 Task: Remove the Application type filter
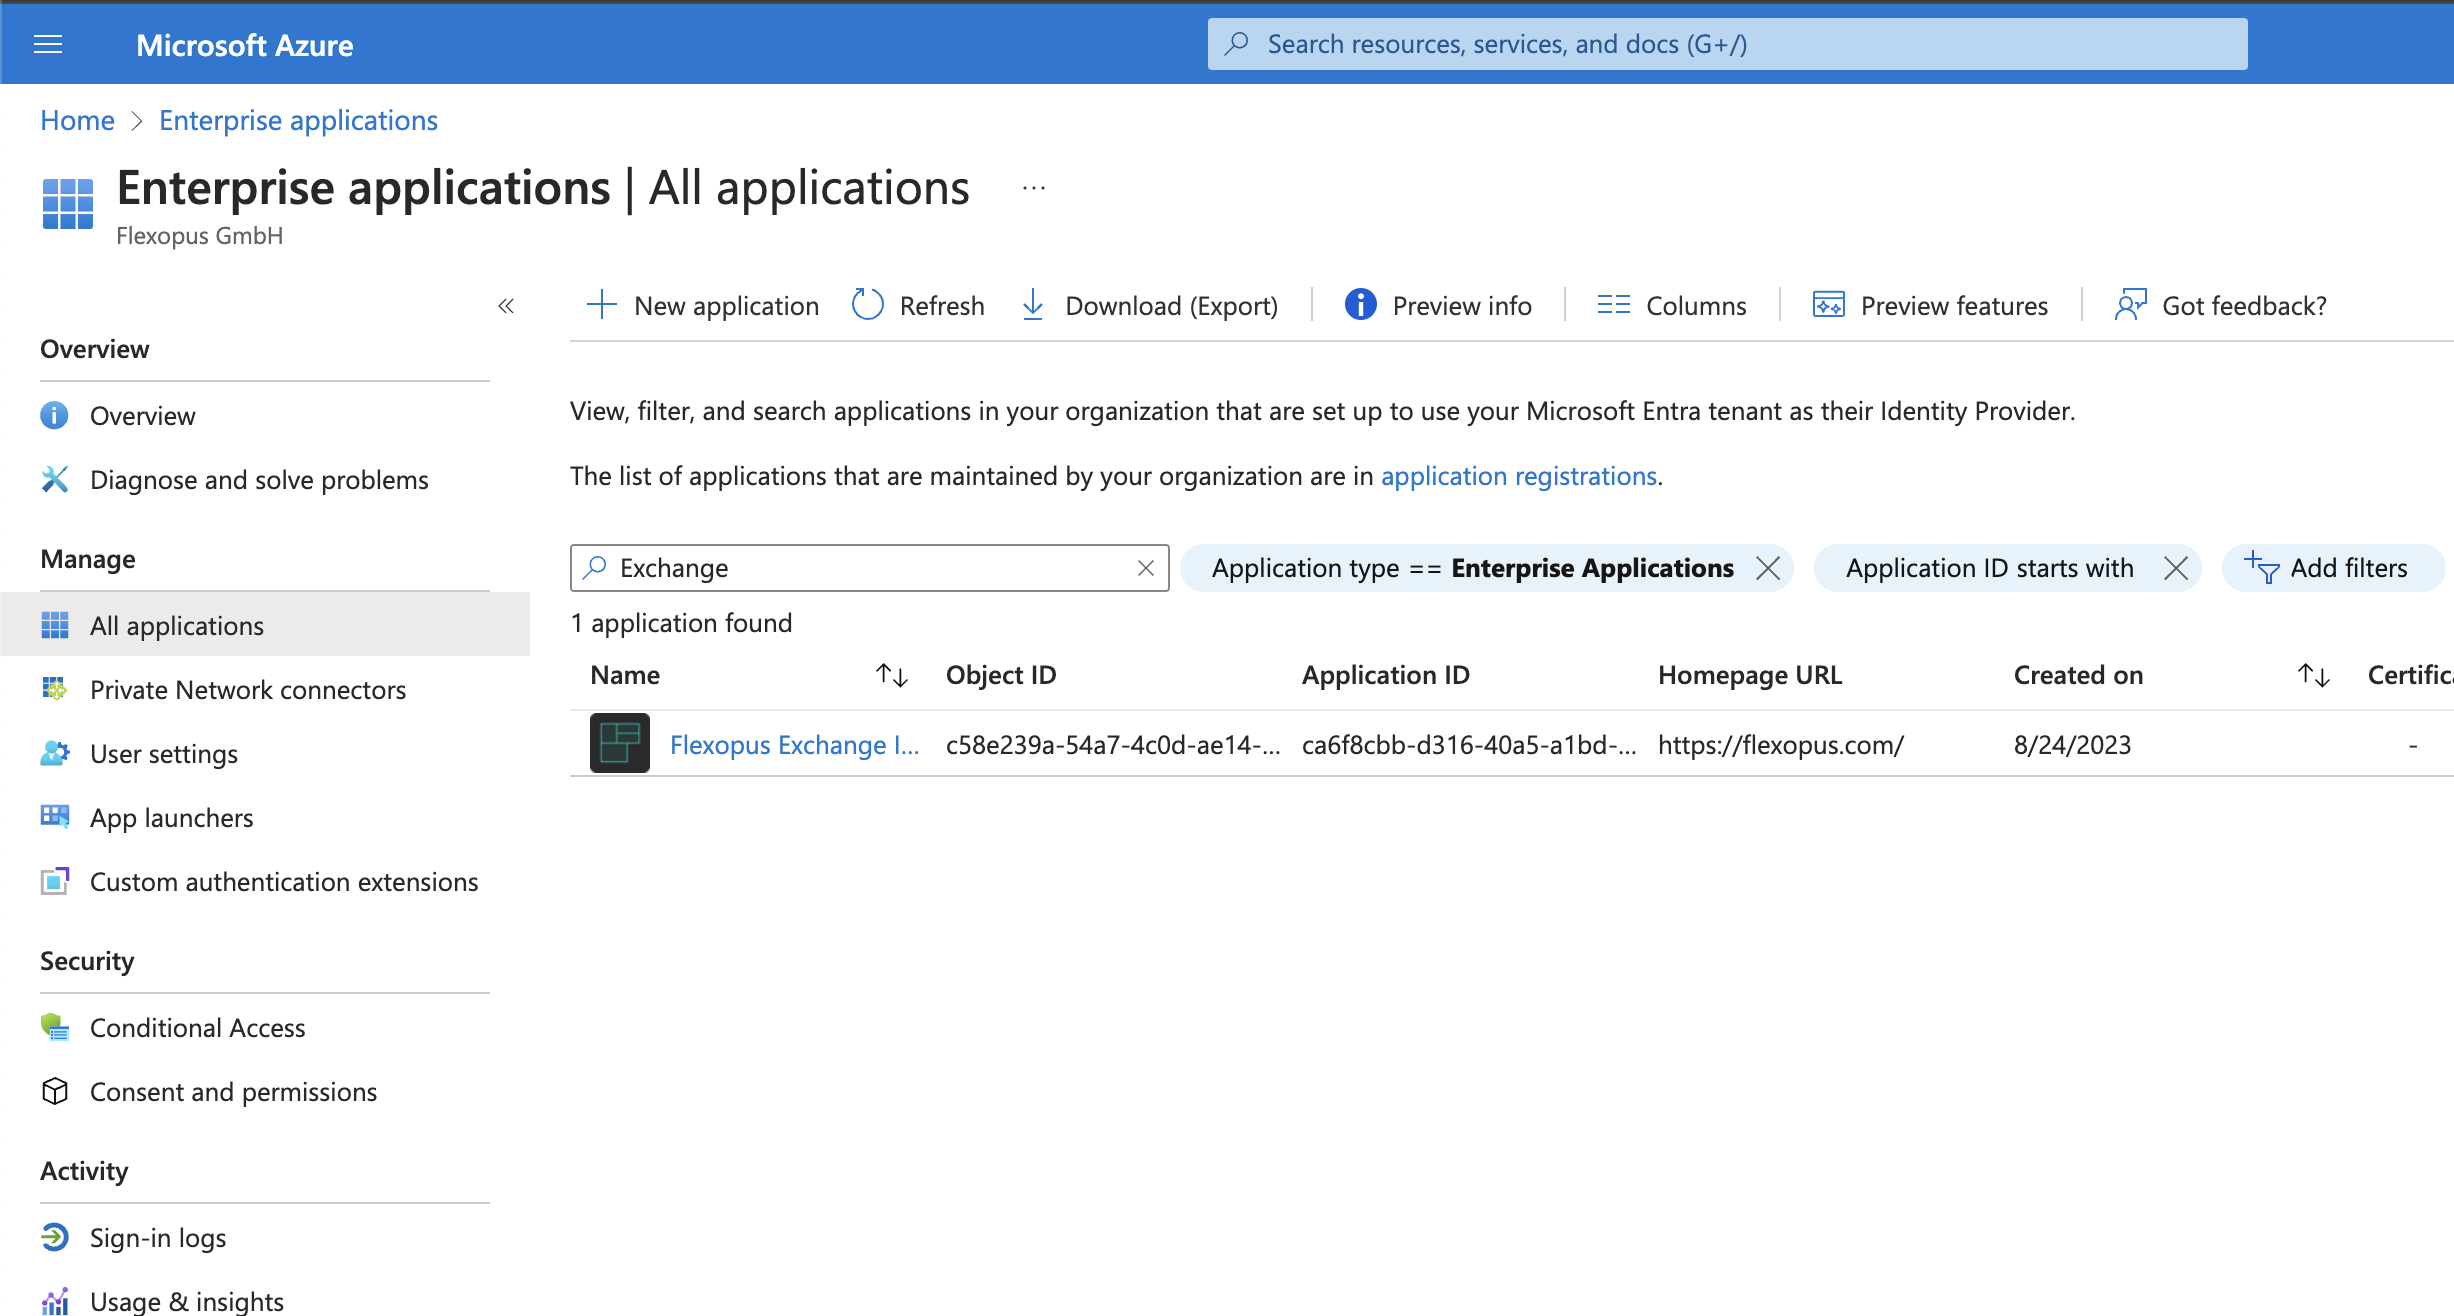click(x=1768, y=568)
